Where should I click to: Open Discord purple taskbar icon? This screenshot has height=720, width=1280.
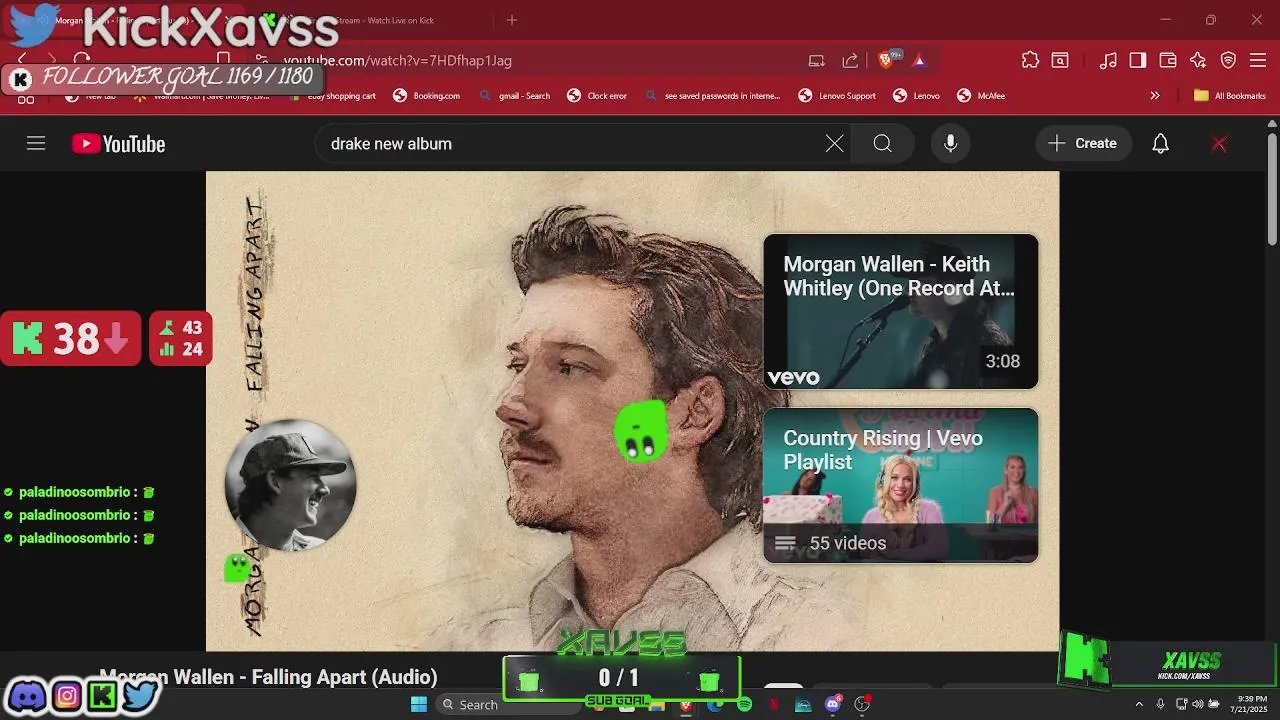(832, 704)
